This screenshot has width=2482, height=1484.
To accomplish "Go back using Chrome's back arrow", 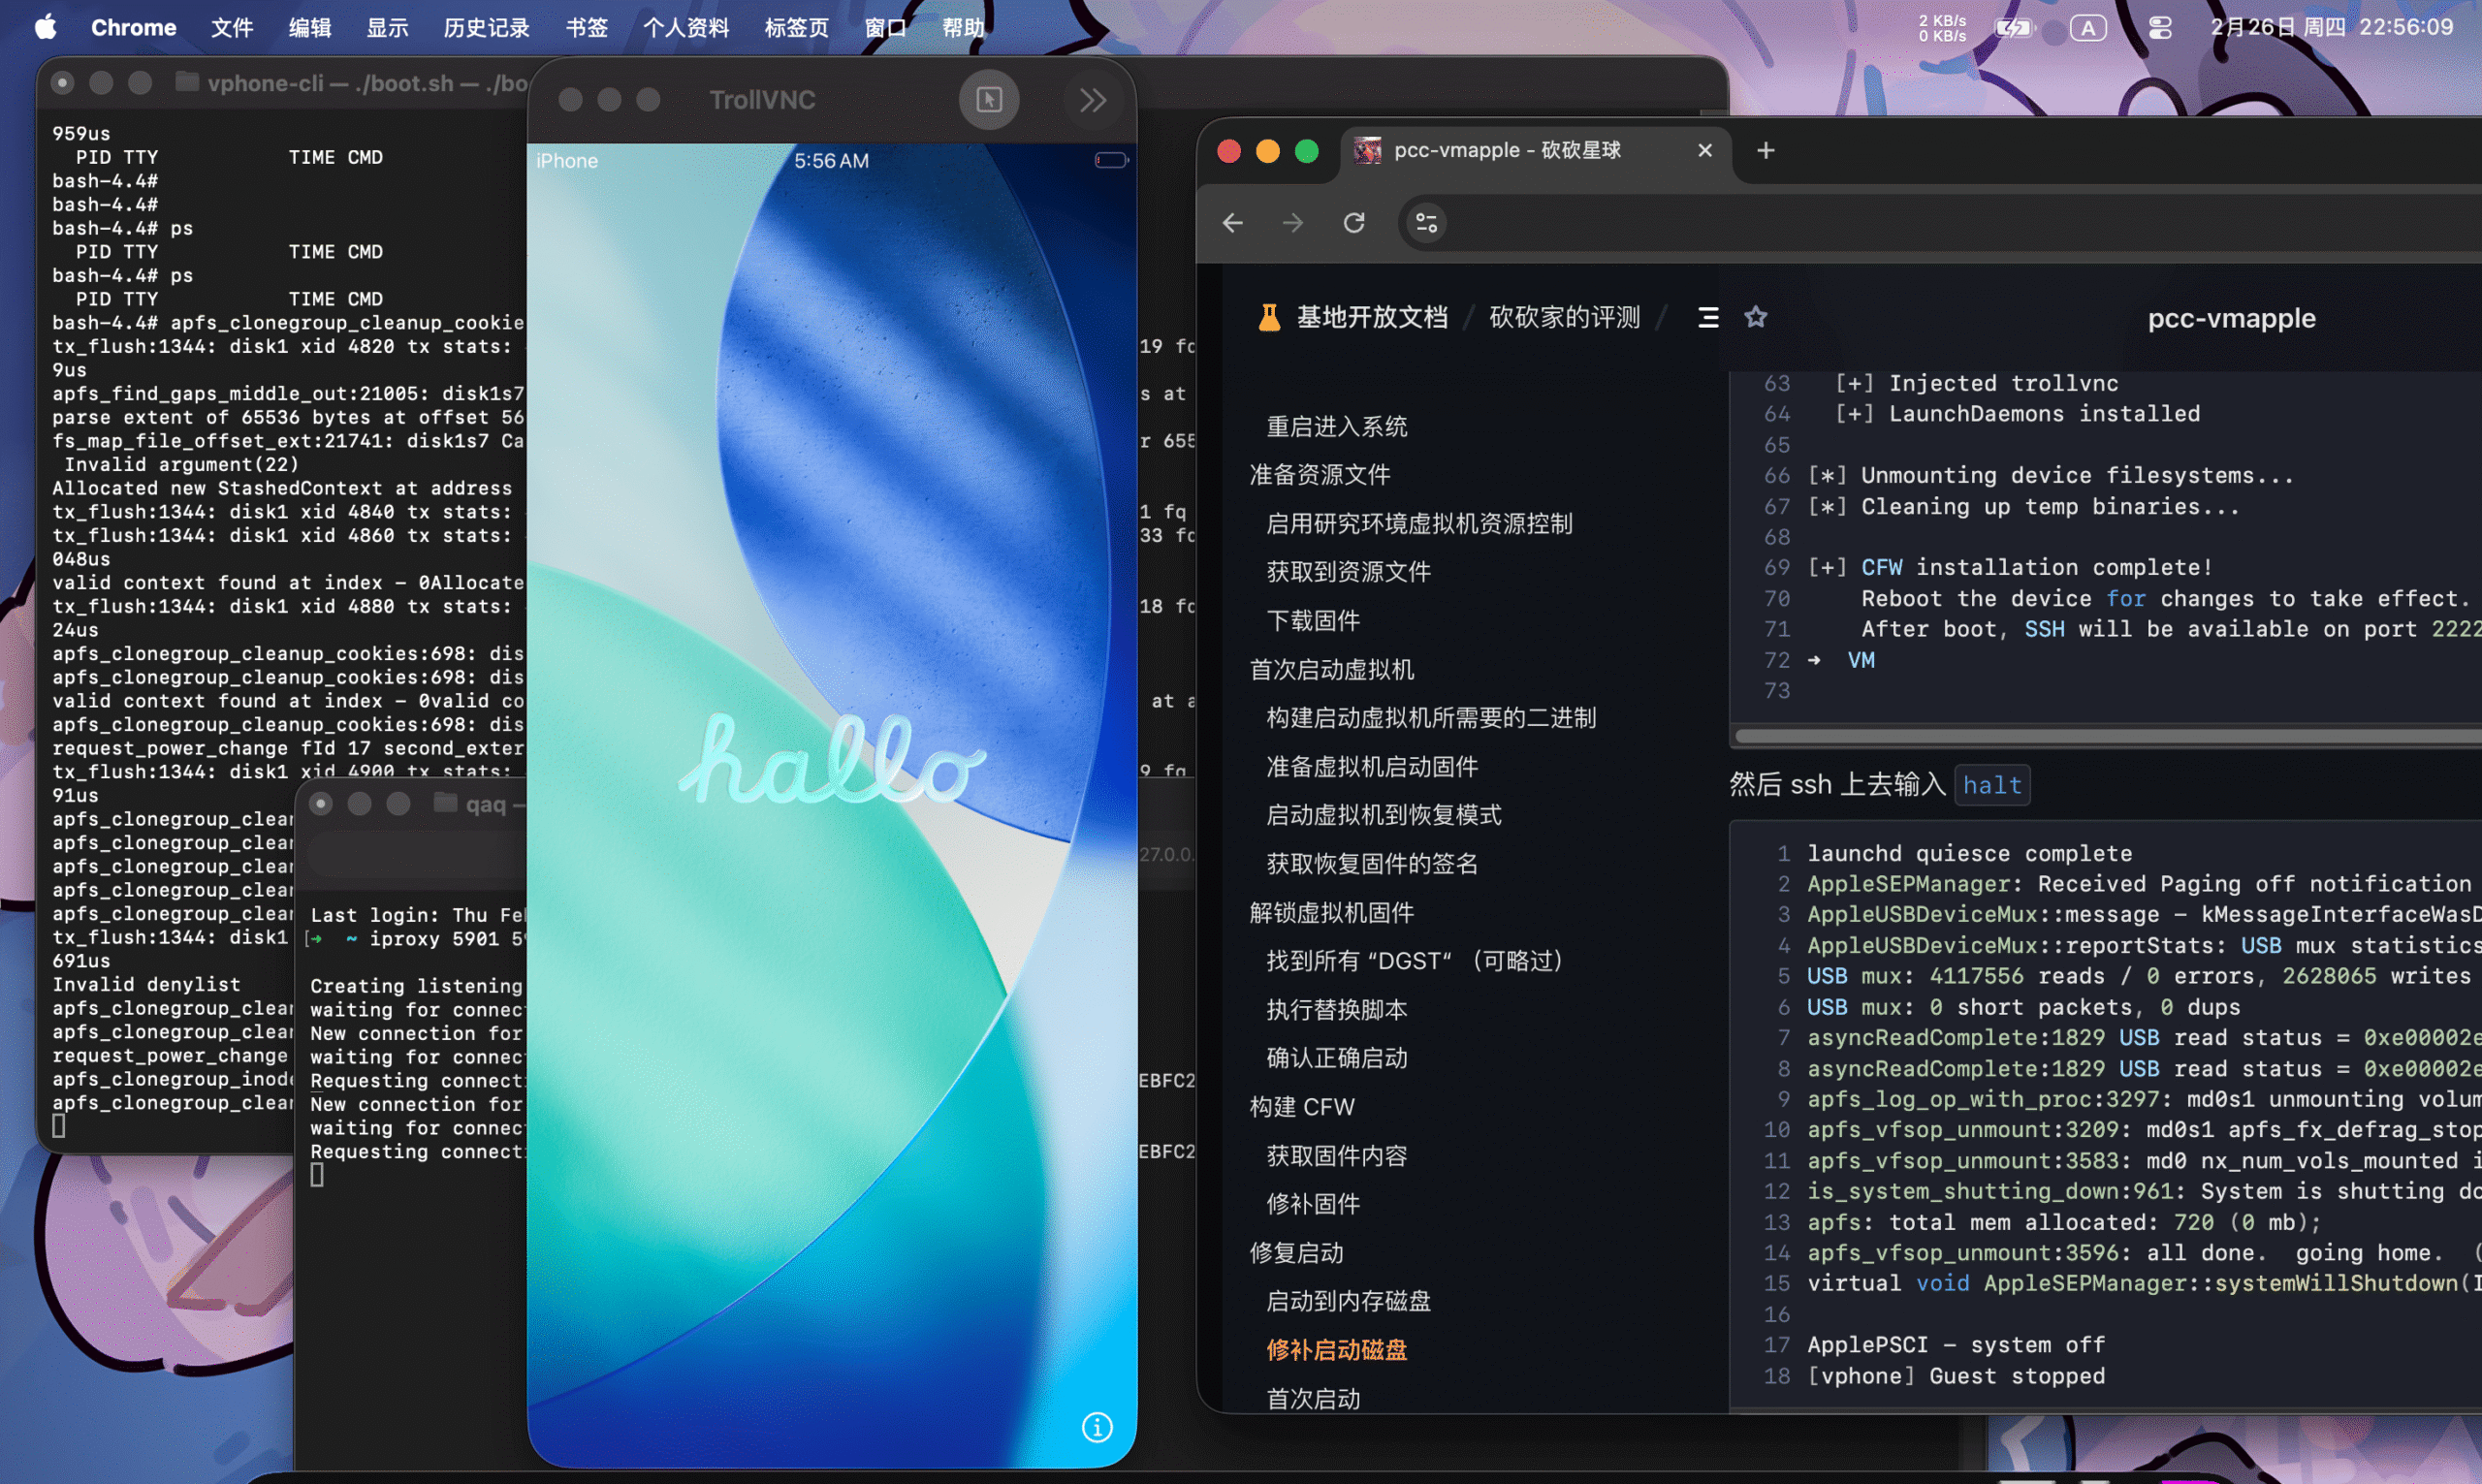I will point(1233,223).
